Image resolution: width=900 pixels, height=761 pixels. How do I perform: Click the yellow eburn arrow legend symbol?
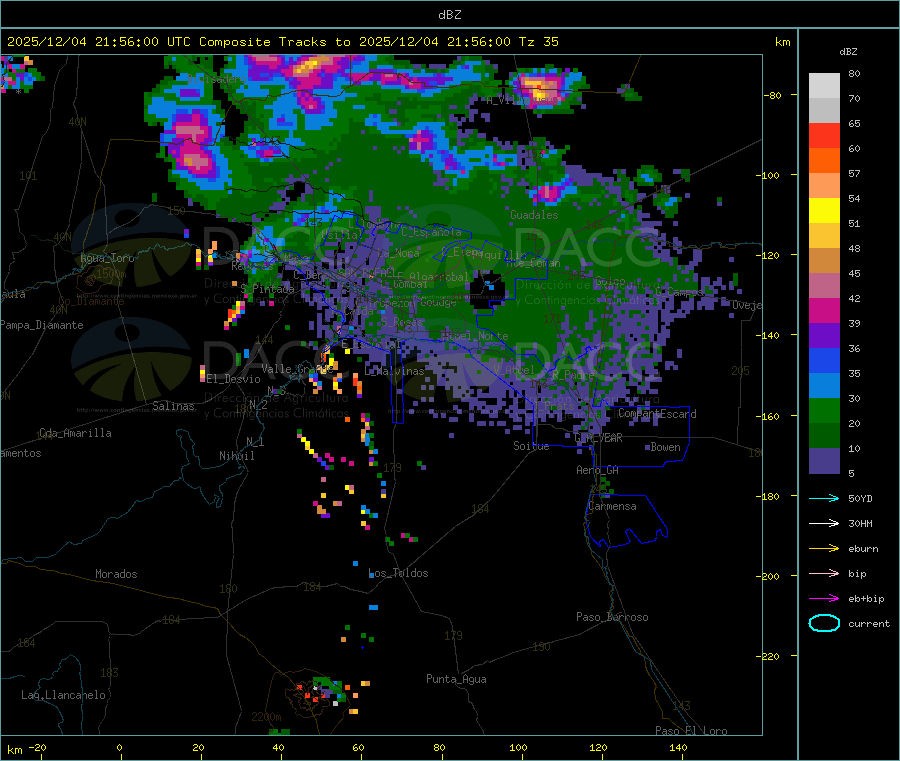click(824, 549)
